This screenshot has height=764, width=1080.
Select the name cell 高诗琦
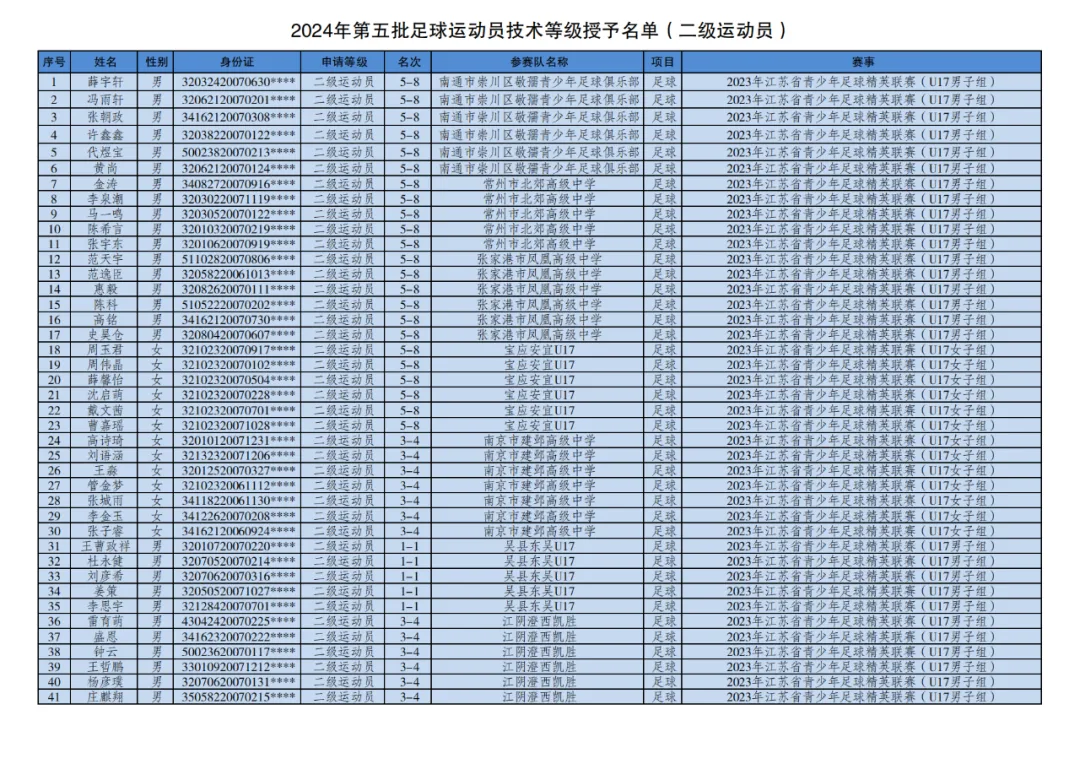coord(105,440)
